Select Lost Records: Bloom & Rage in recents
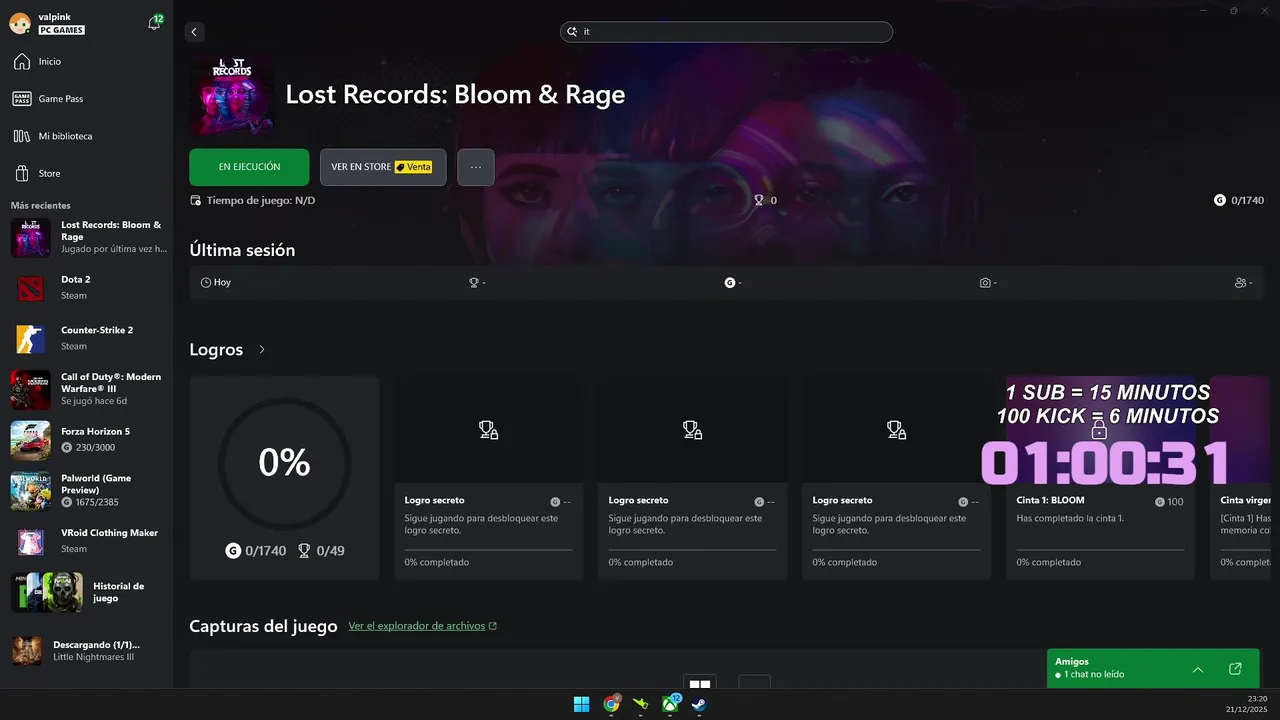Image resolution: width=1280 pixels, height=720 pixels. coord(88,238)
